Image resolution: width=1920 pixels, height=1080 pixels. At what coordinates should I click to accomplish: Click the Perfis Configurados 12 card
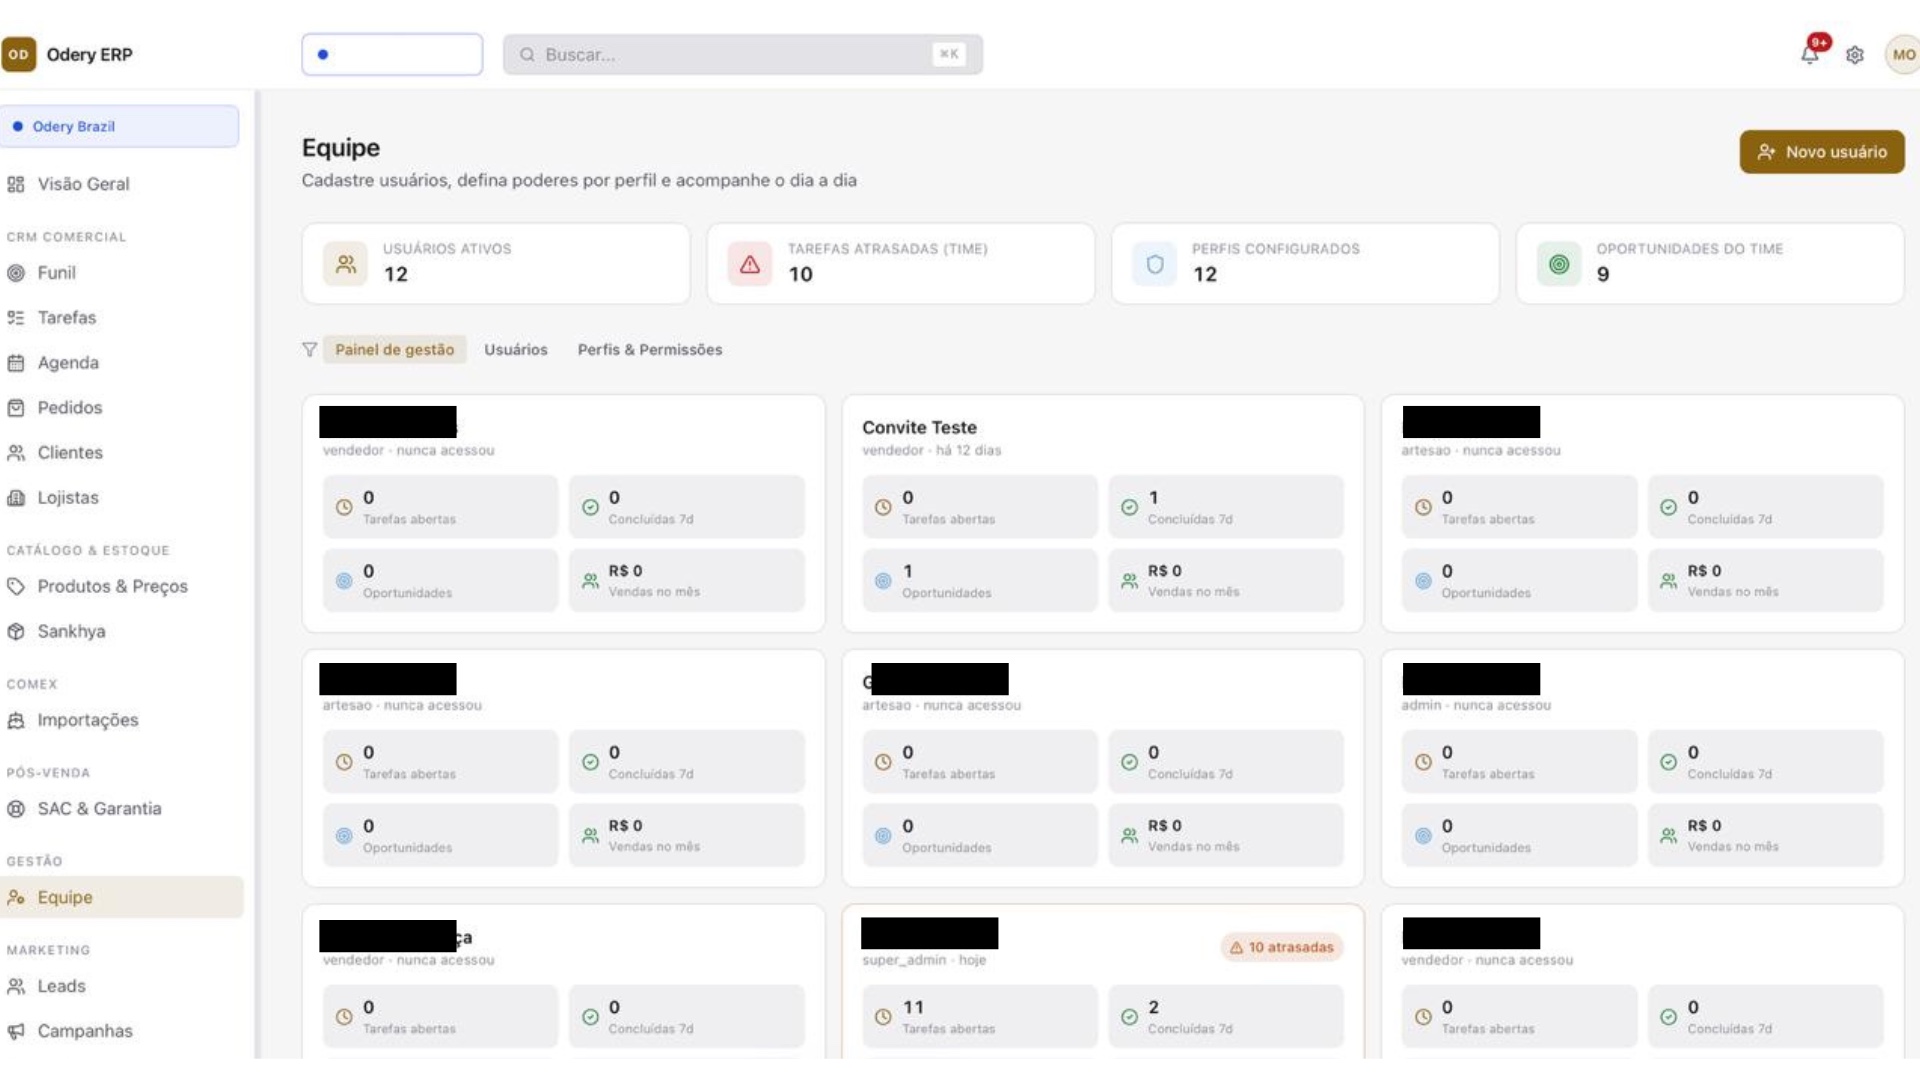(x=1305, y=264)
